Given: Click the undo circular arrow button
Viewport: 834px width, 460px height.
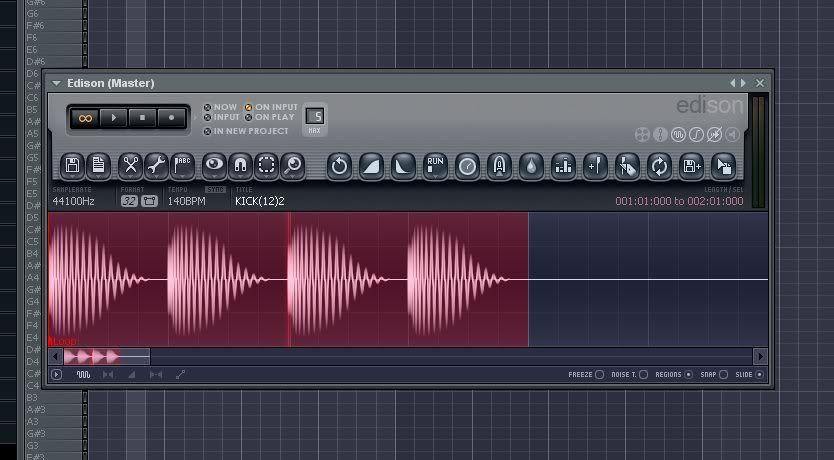Looking at the screenshot, I should [339, 166].
